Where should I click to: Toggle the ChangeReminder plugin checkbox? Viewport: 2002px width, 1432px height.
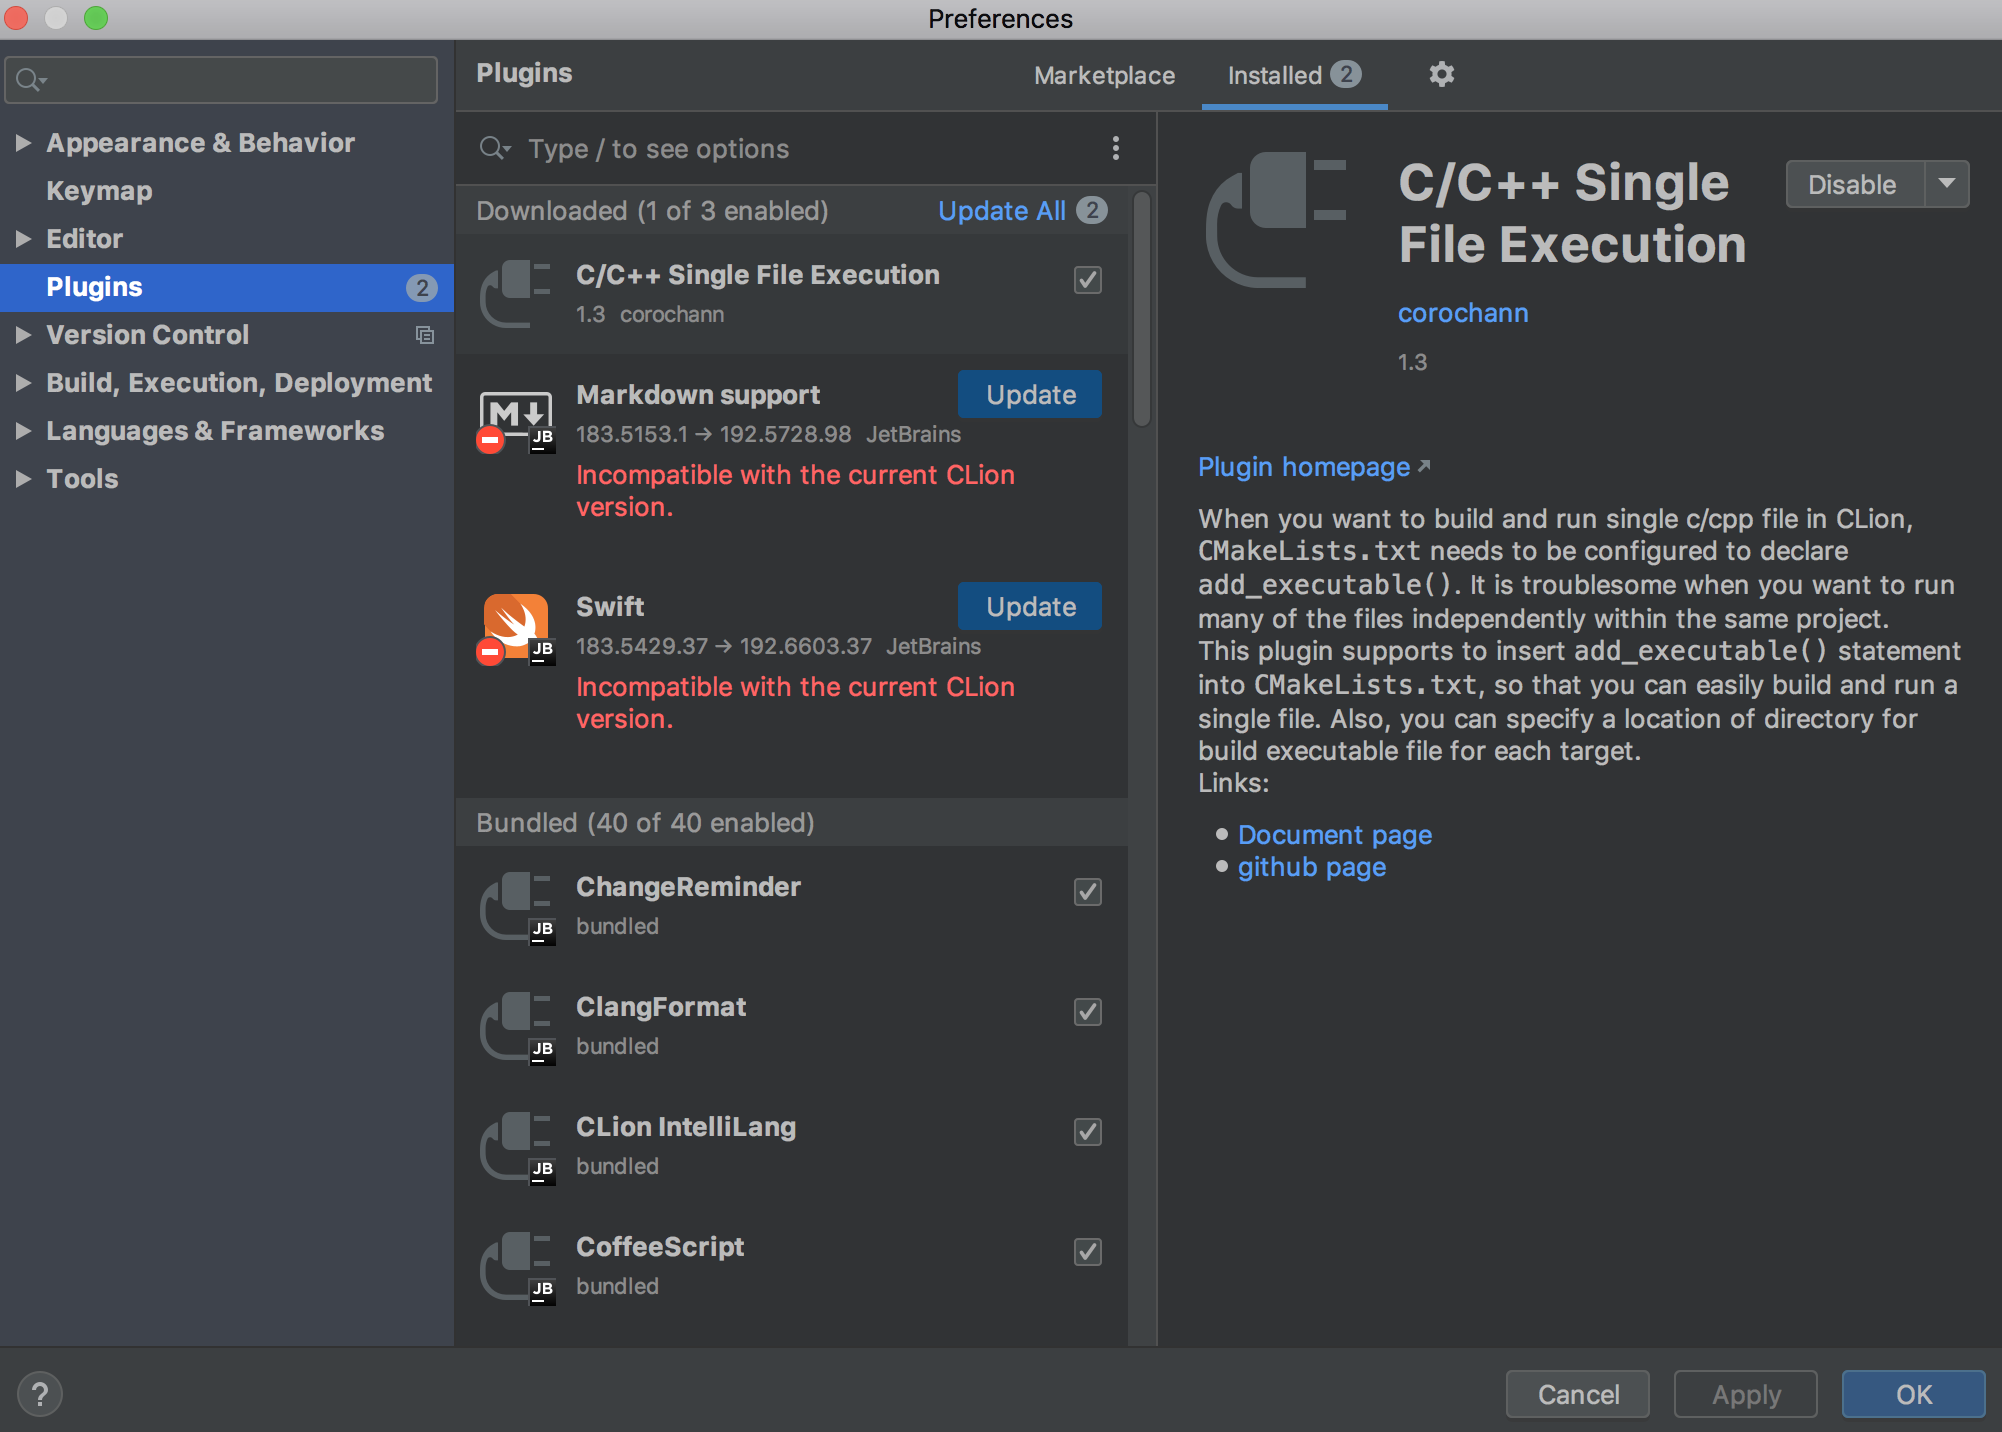[x=1088, y=891]
